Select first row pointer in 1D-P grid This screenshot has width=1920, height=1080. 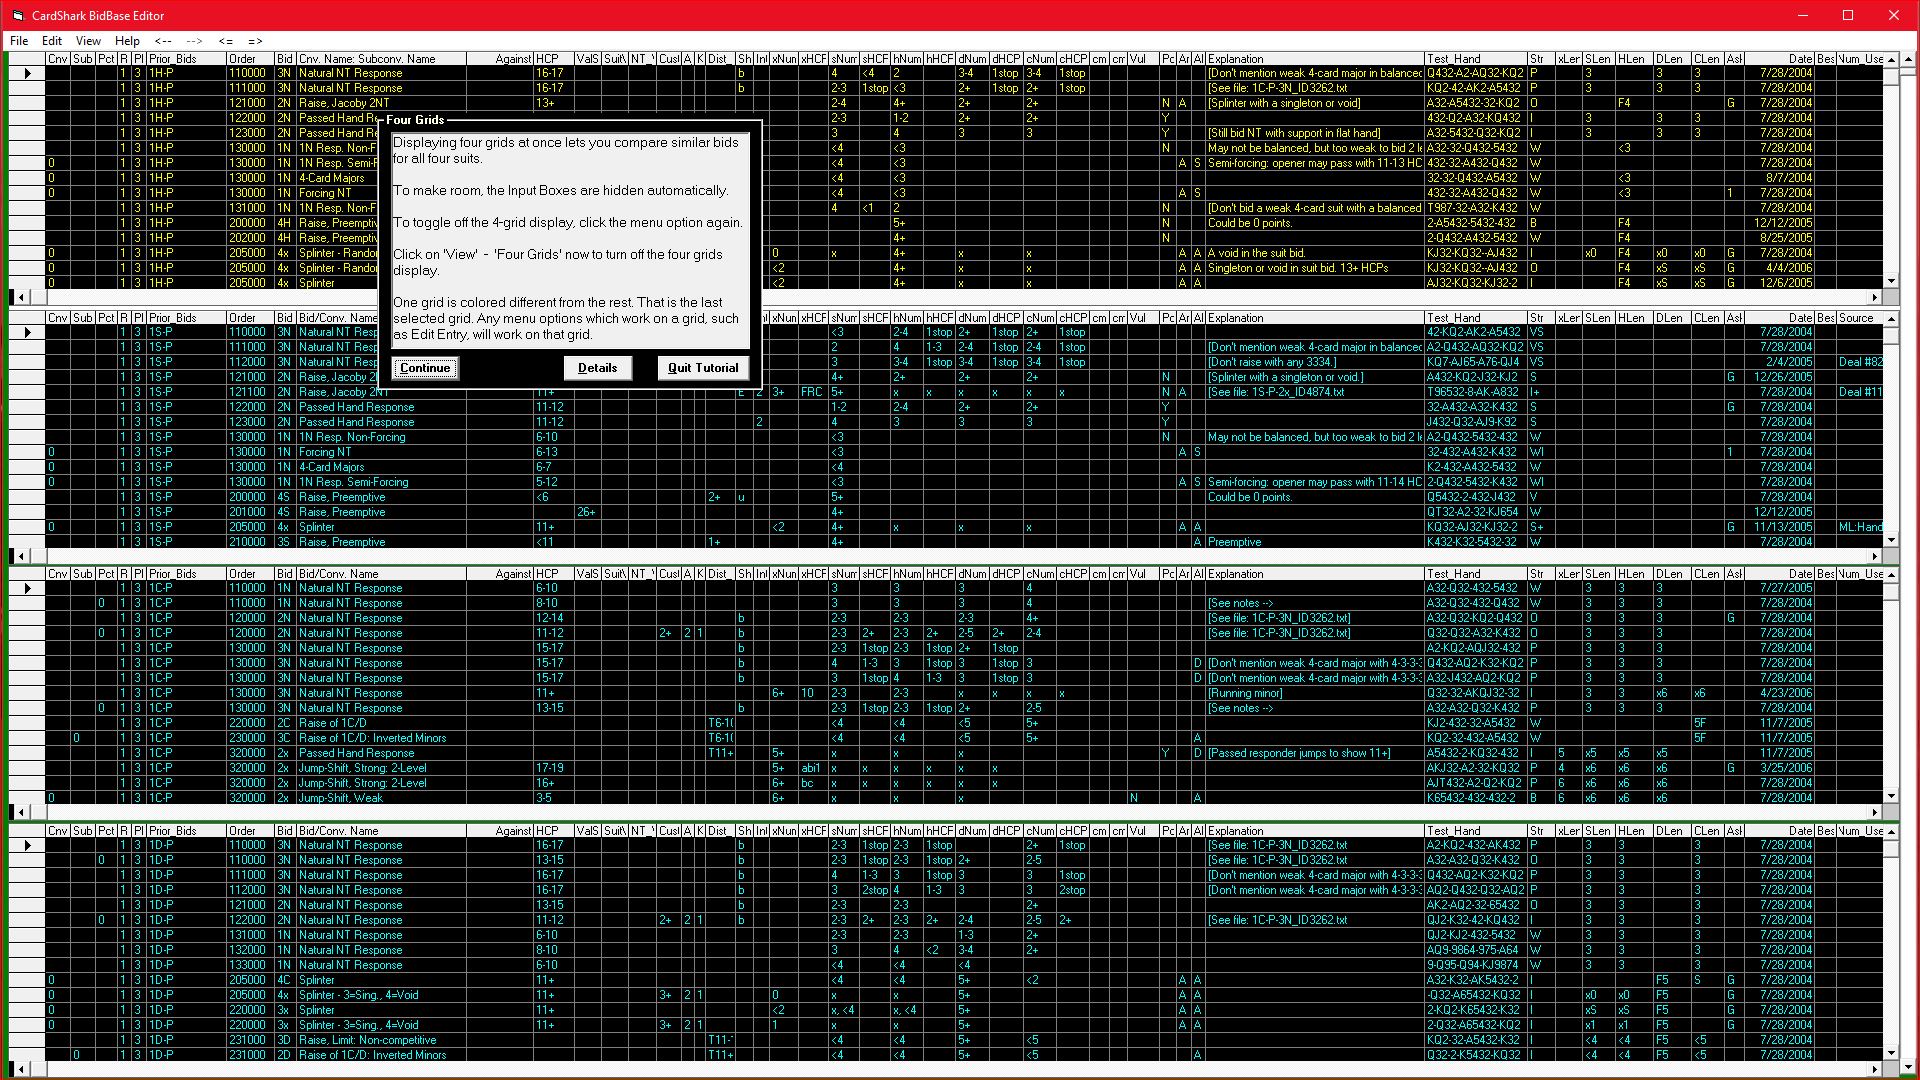(27, 845)
